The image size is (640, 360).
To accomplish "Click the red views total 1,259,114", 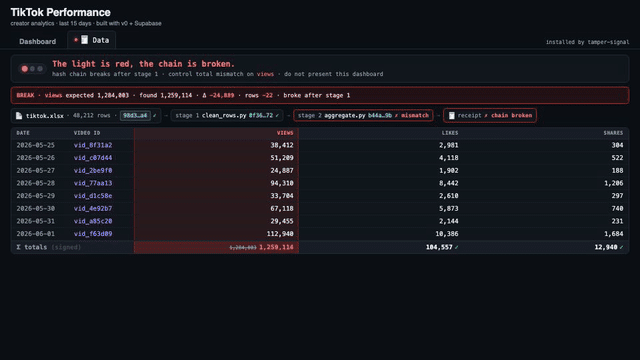I will pyautogui.click(x=276, y=247).
